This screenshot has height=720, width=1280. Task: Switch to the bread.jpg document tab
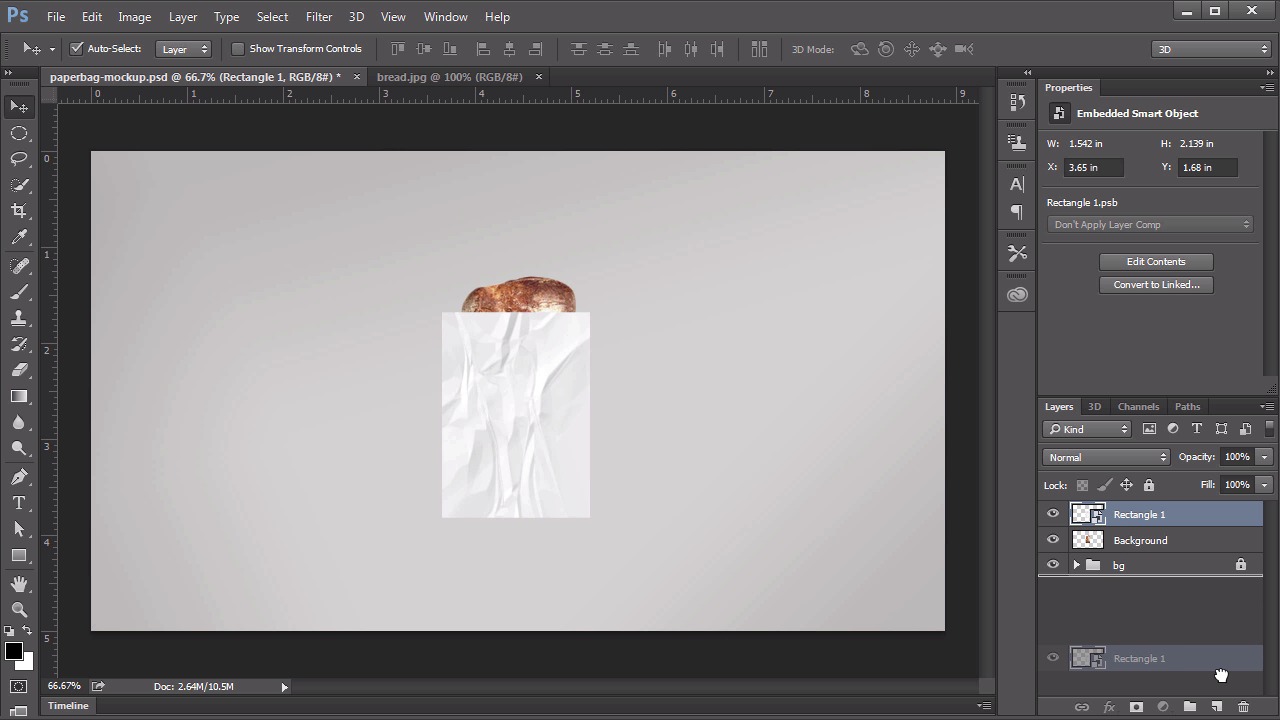click(x=449, y=77)
